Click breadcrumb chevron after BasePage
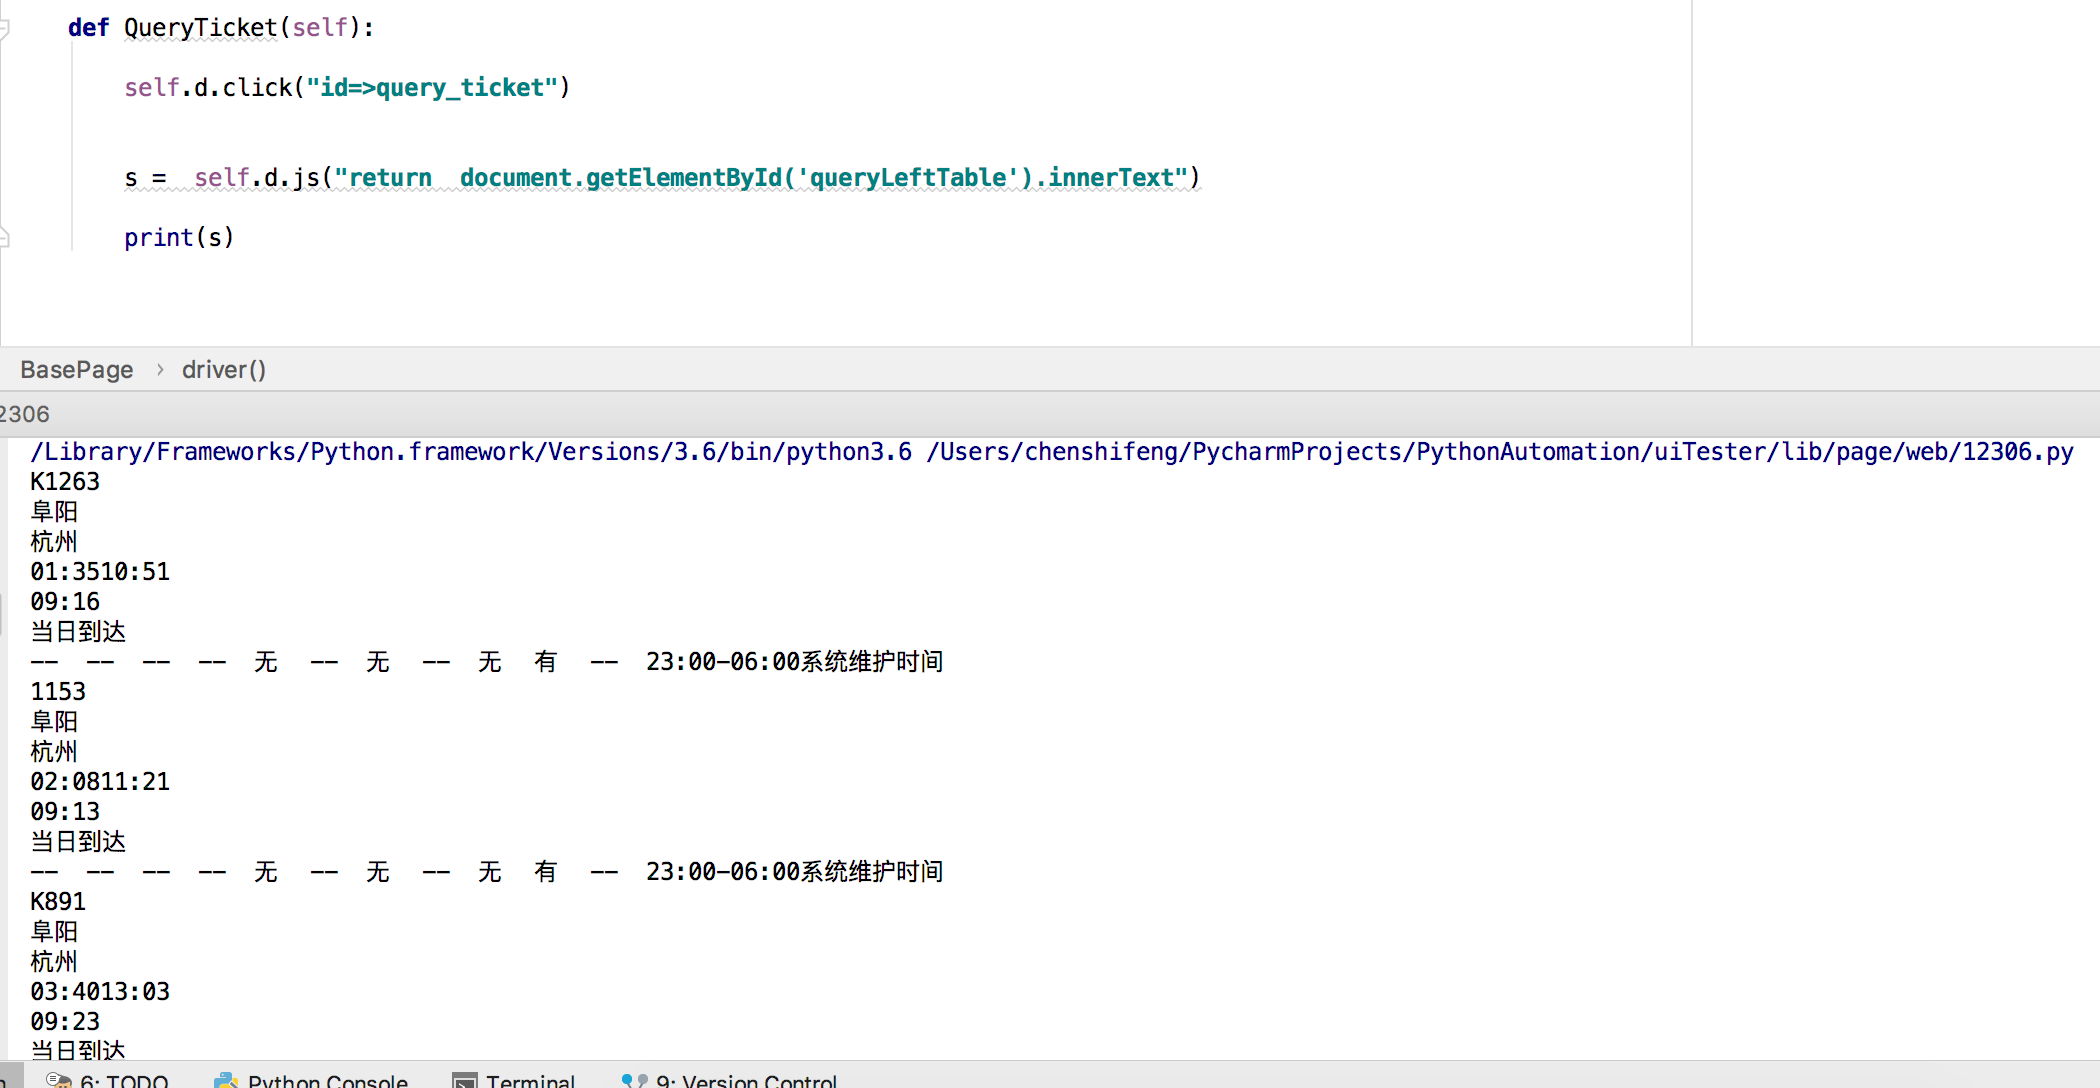Screen dimensions: 2100x1088 (159, 370)
